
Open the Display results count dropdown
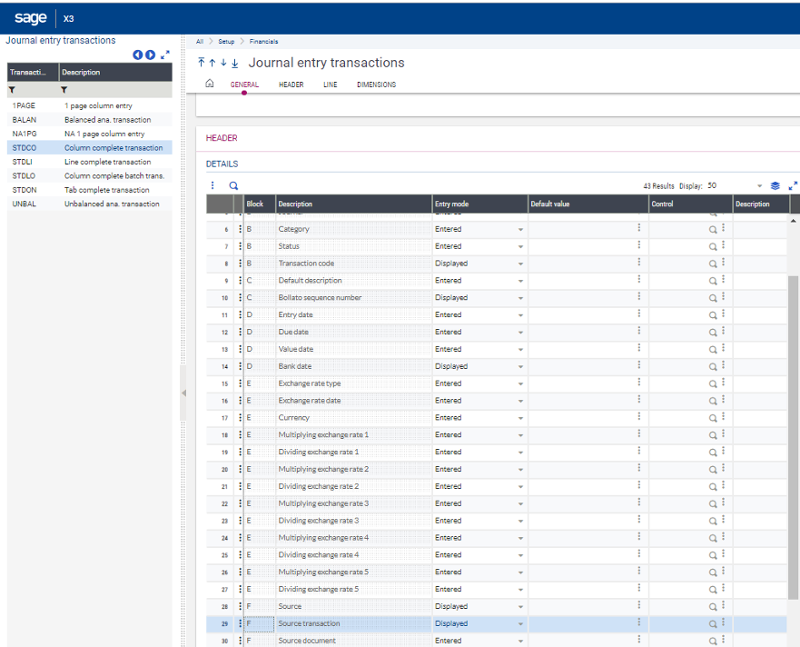point(758,186)
